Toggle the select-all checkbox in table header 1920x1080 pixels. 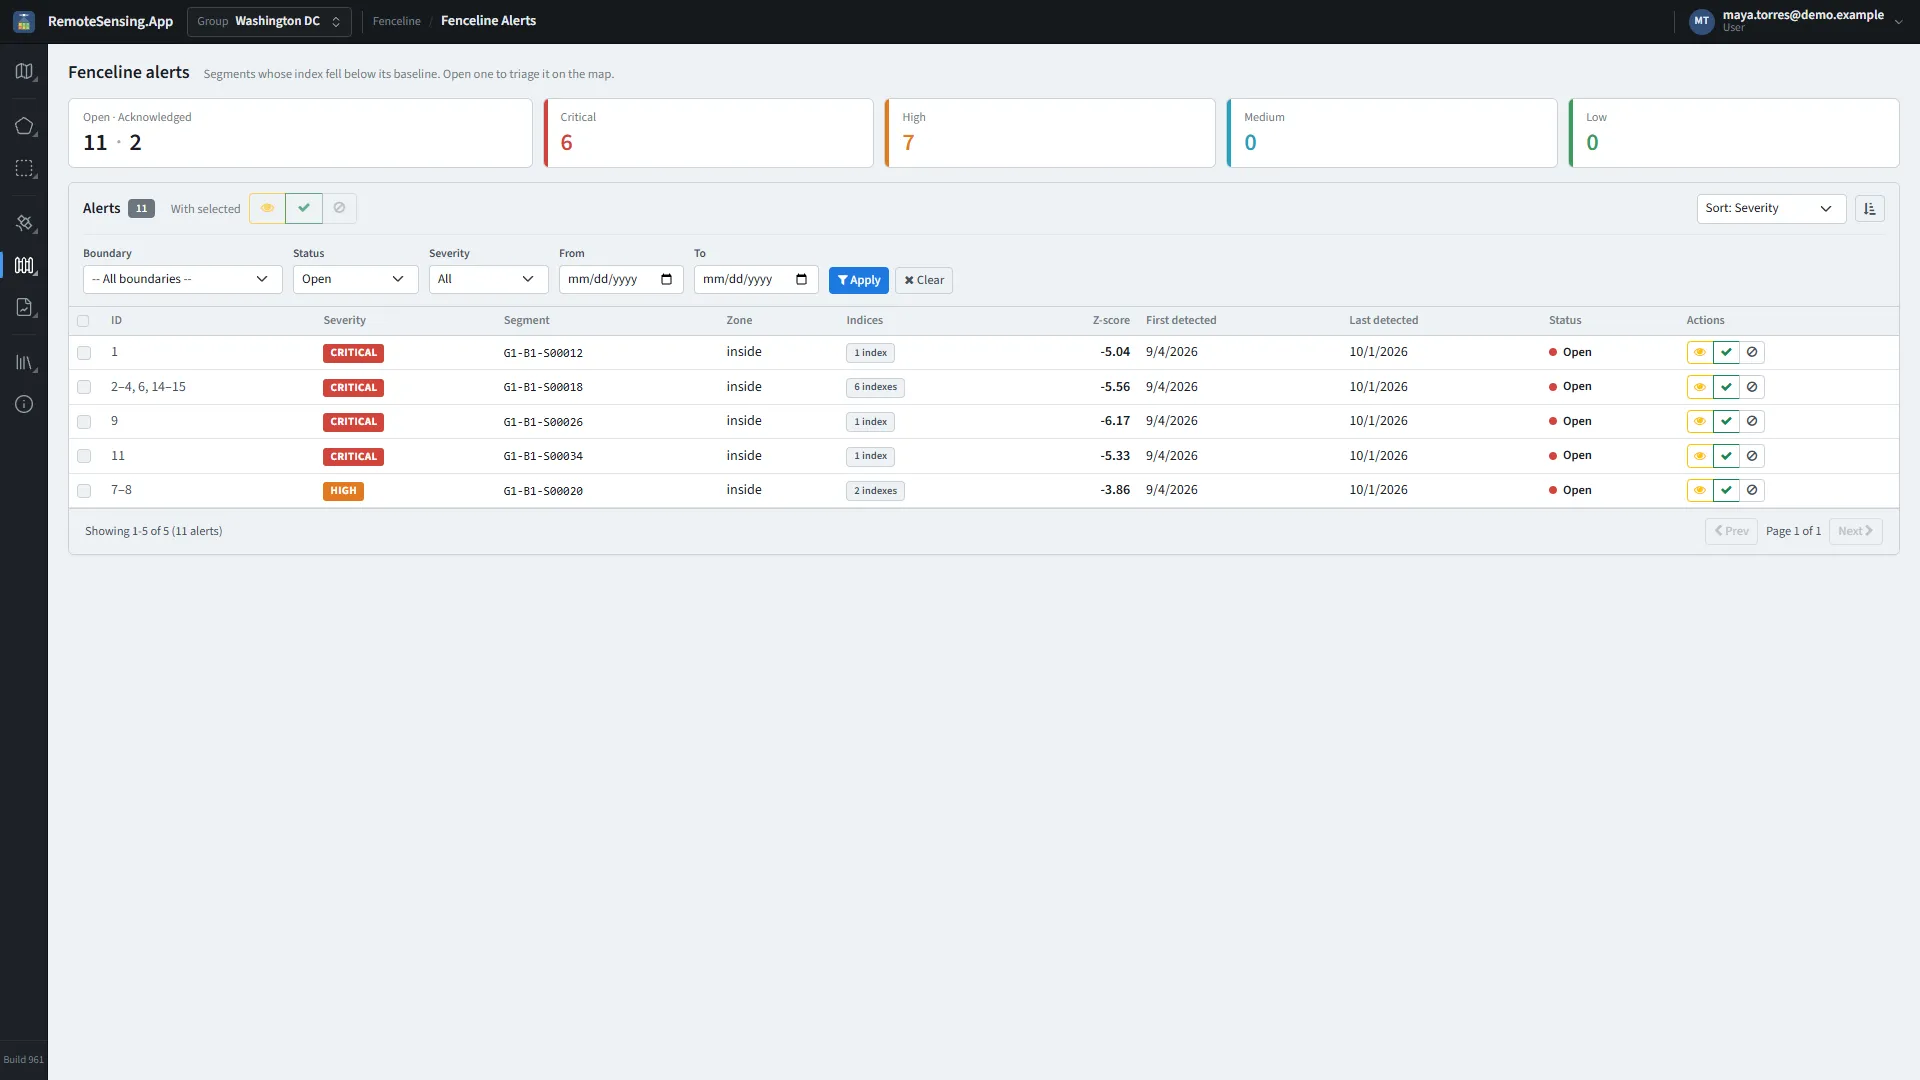(83, 321)
